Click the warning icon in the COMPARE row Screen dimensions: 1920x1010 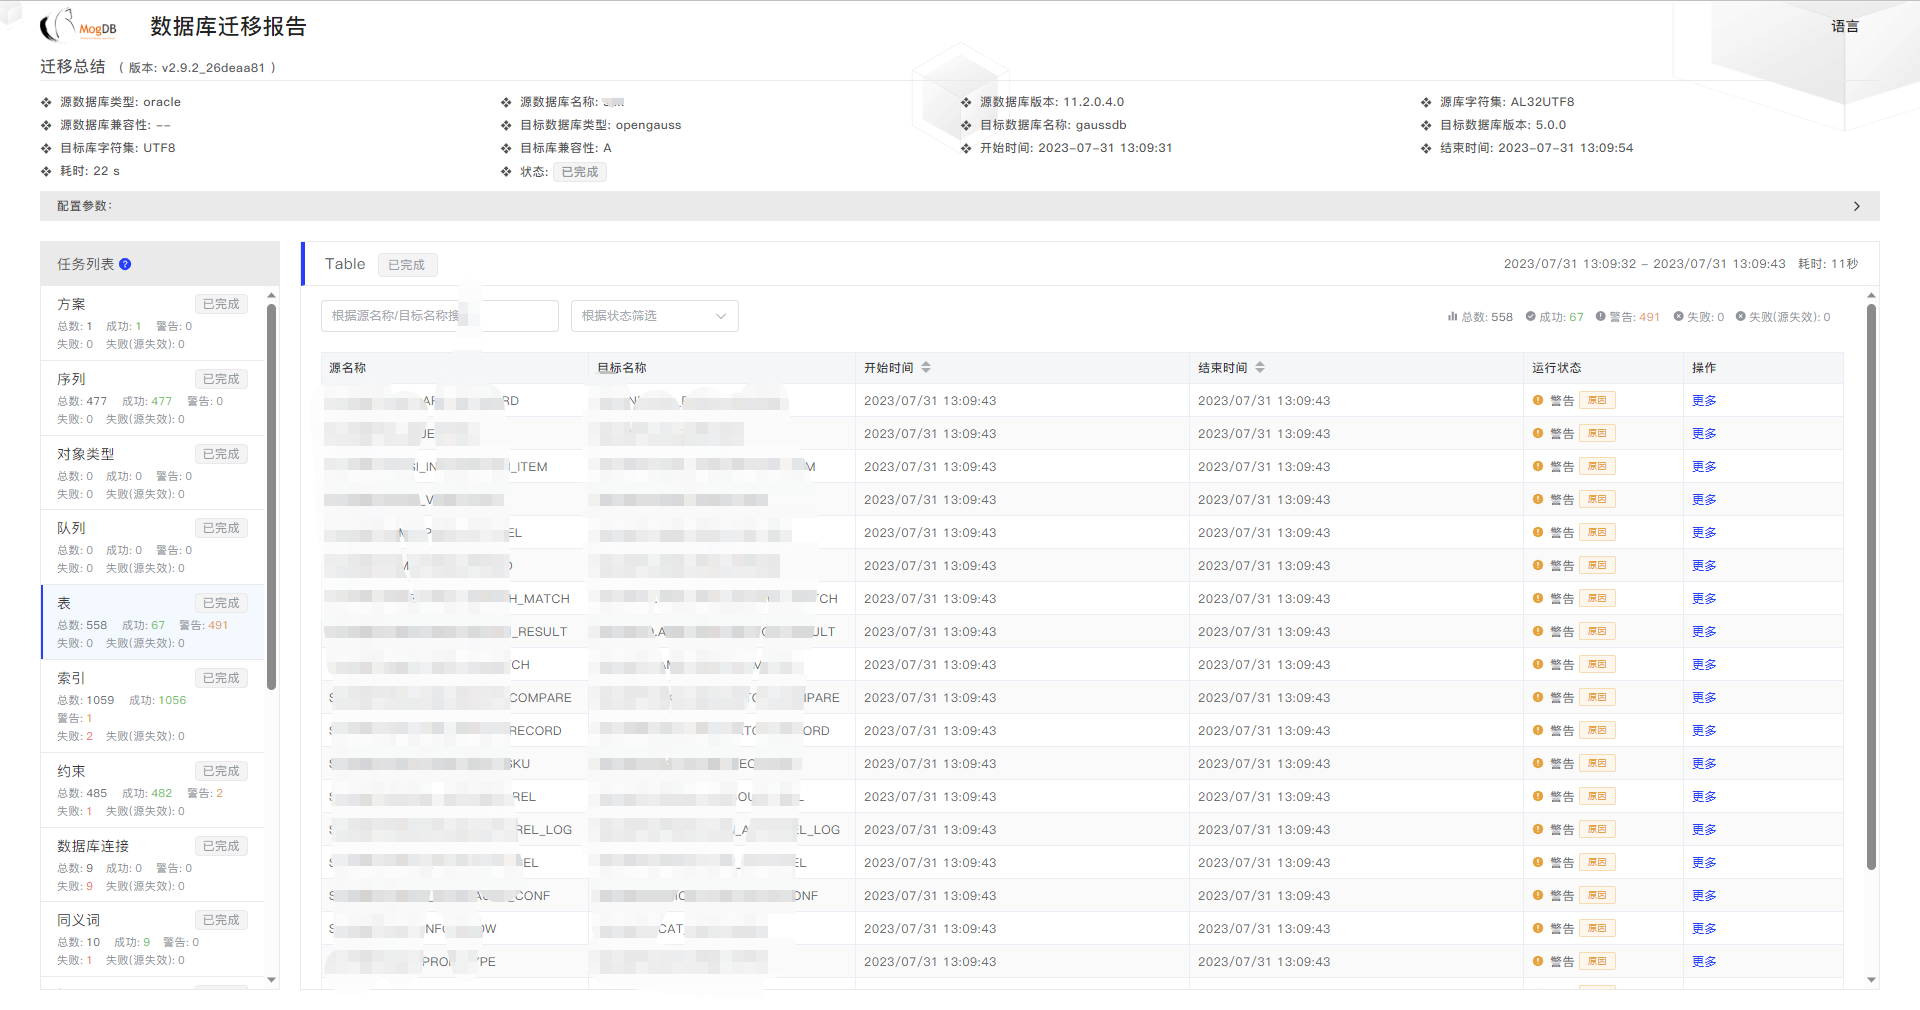pos(1538,698)
